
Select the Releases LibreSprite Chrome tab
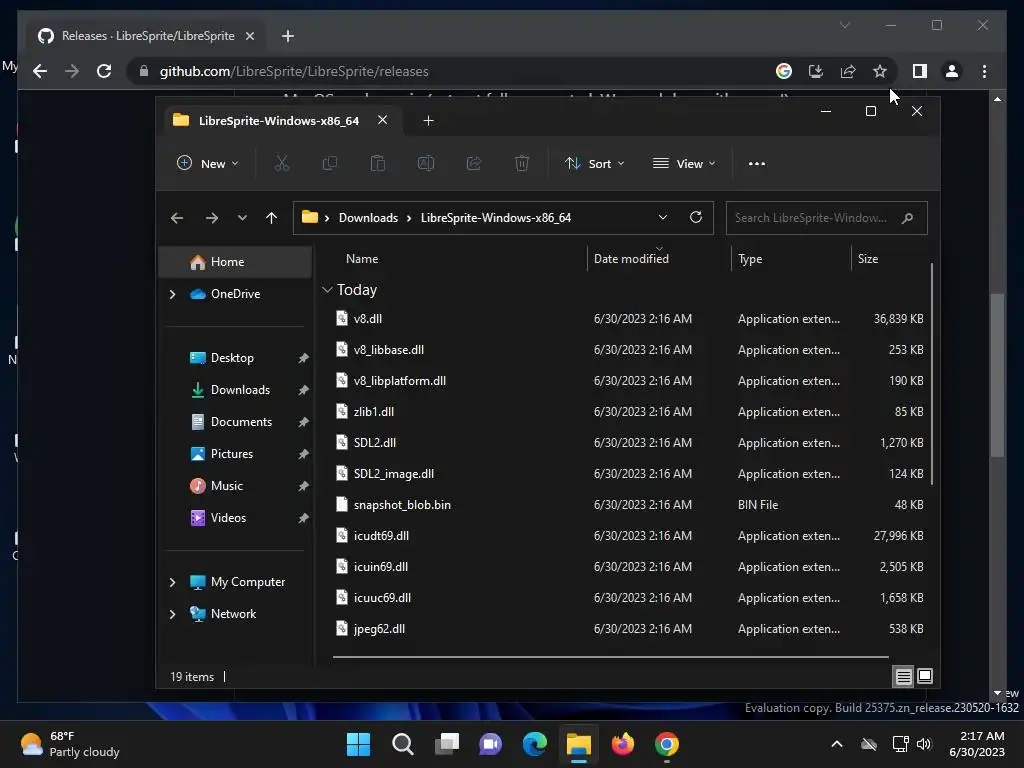click(148, 36)
